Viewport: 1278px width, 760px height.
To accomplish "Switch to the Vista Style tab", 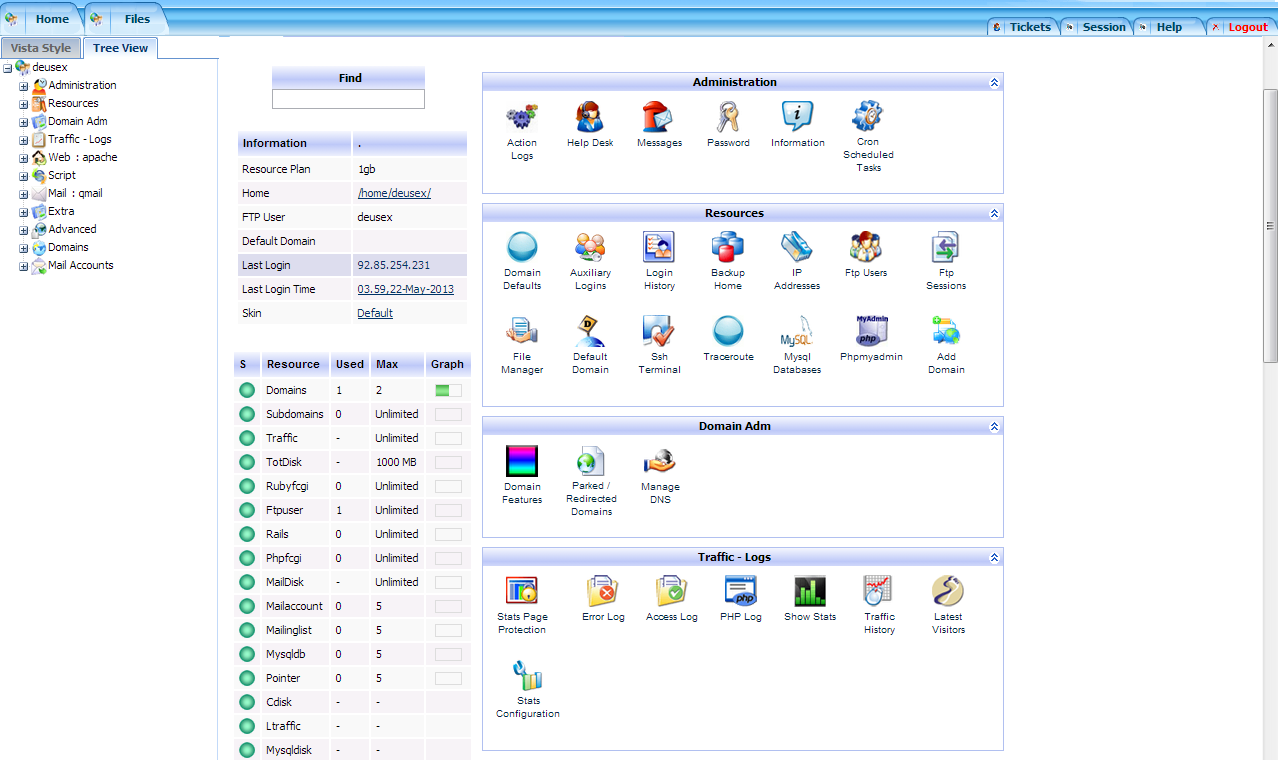I will tap(41, 48).
